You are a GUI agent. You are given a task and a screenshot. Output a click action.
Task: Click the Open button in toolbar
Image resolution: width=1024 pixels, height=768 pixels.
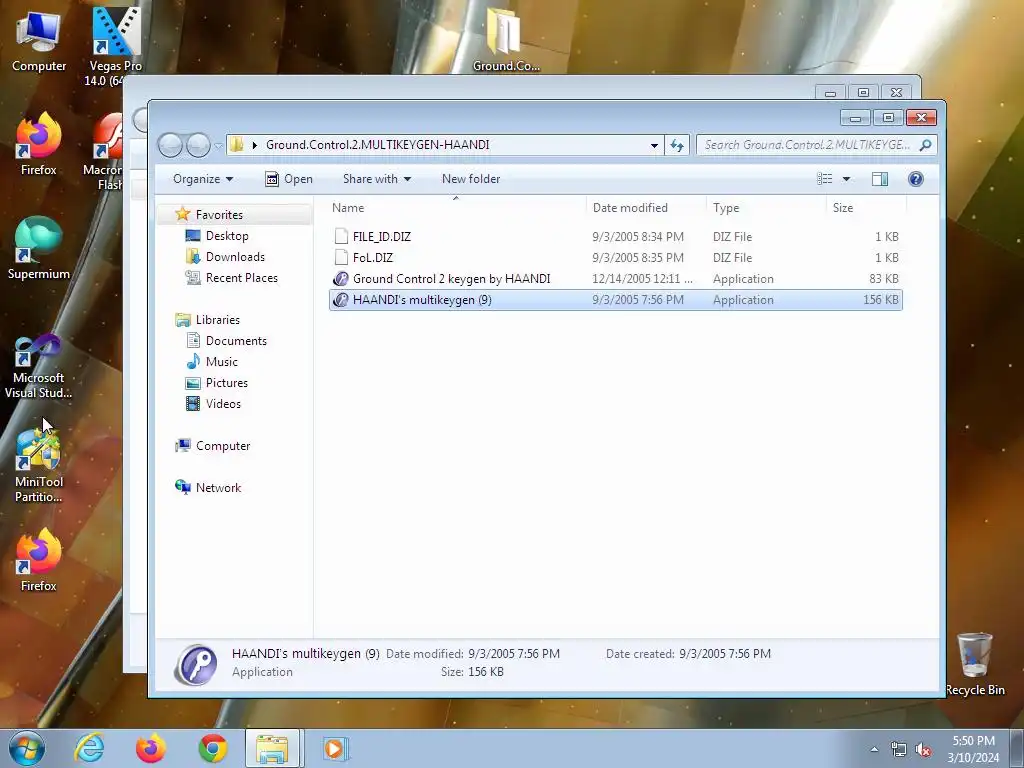pos(289,179)
